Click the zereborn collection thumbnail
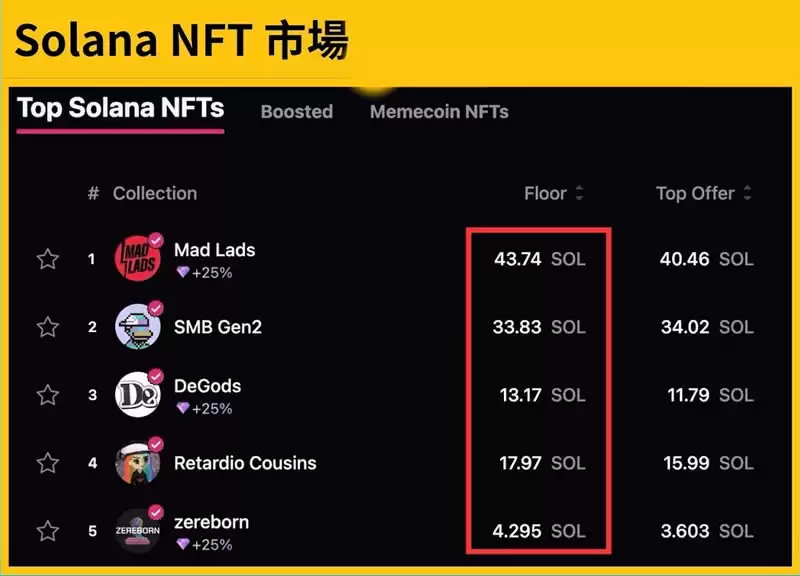800x576 pixels. tap(137, 531)
